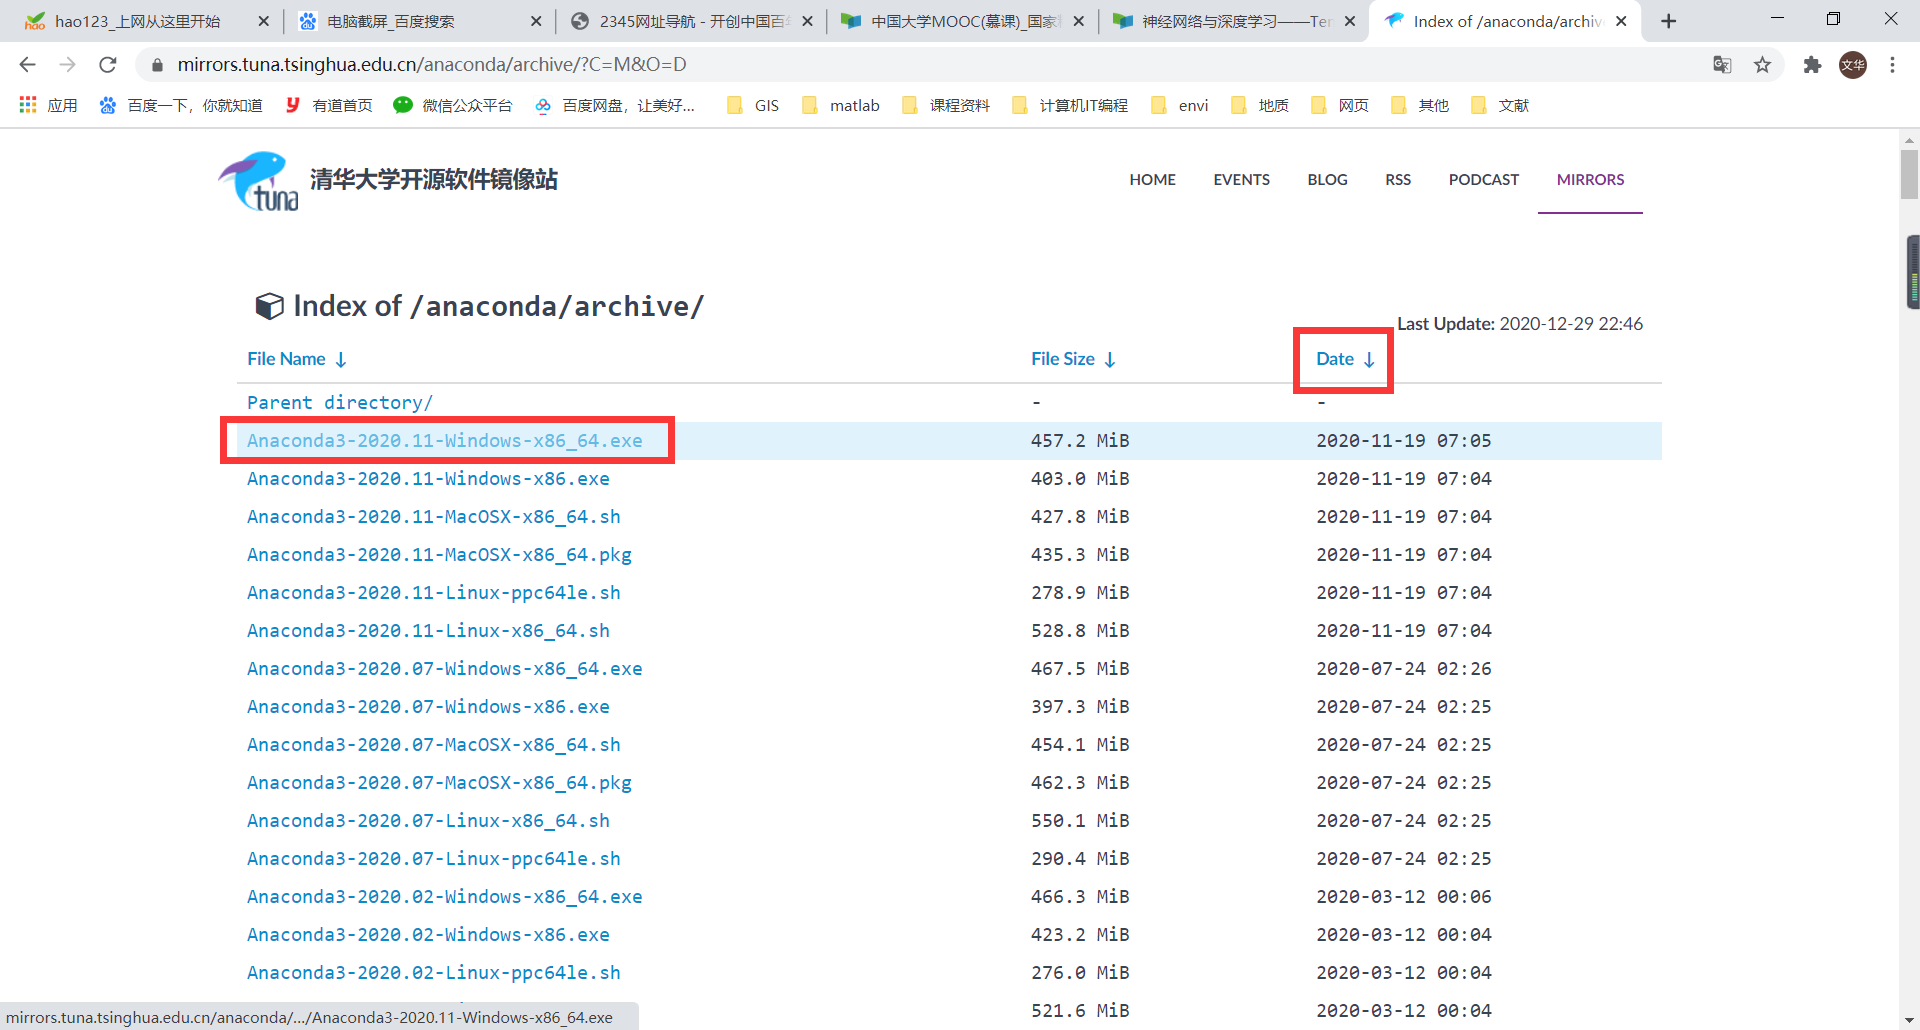This screenshot has height=1030, width=1920.
Task: Open Chrome's three-dot menu
Action: pyautogui.click(x=1892, y=65)
